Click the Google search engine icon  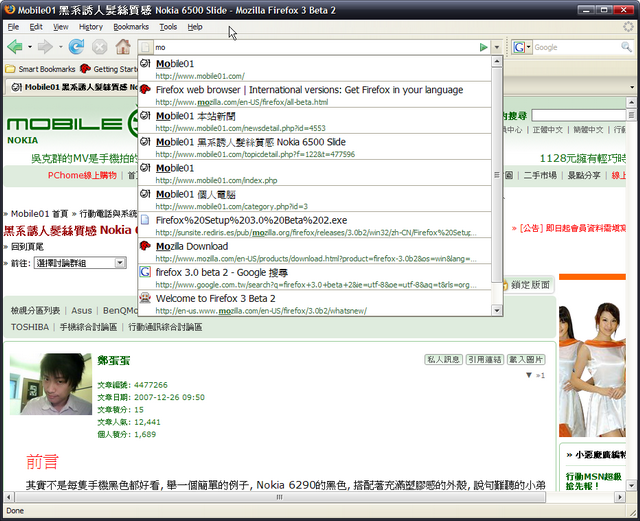[x=519, y=47]
